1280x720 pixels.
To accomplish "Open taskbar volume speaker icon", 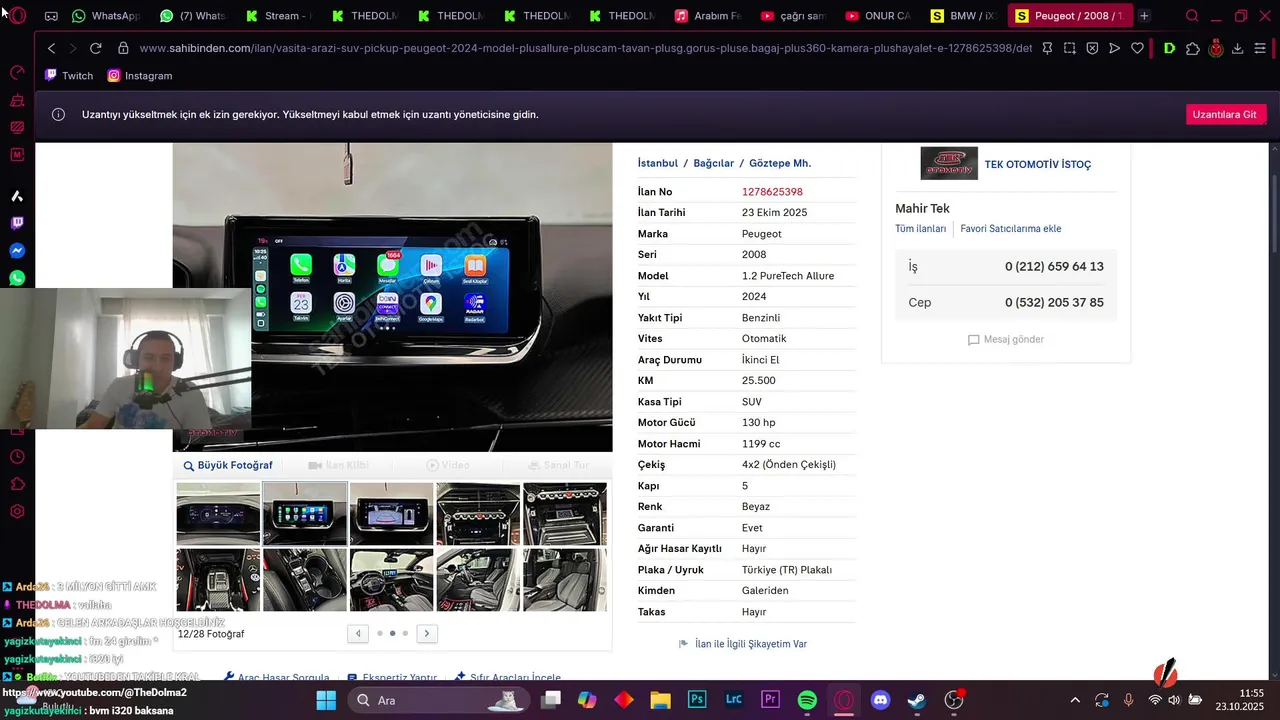I will (x=1174, y=700).
